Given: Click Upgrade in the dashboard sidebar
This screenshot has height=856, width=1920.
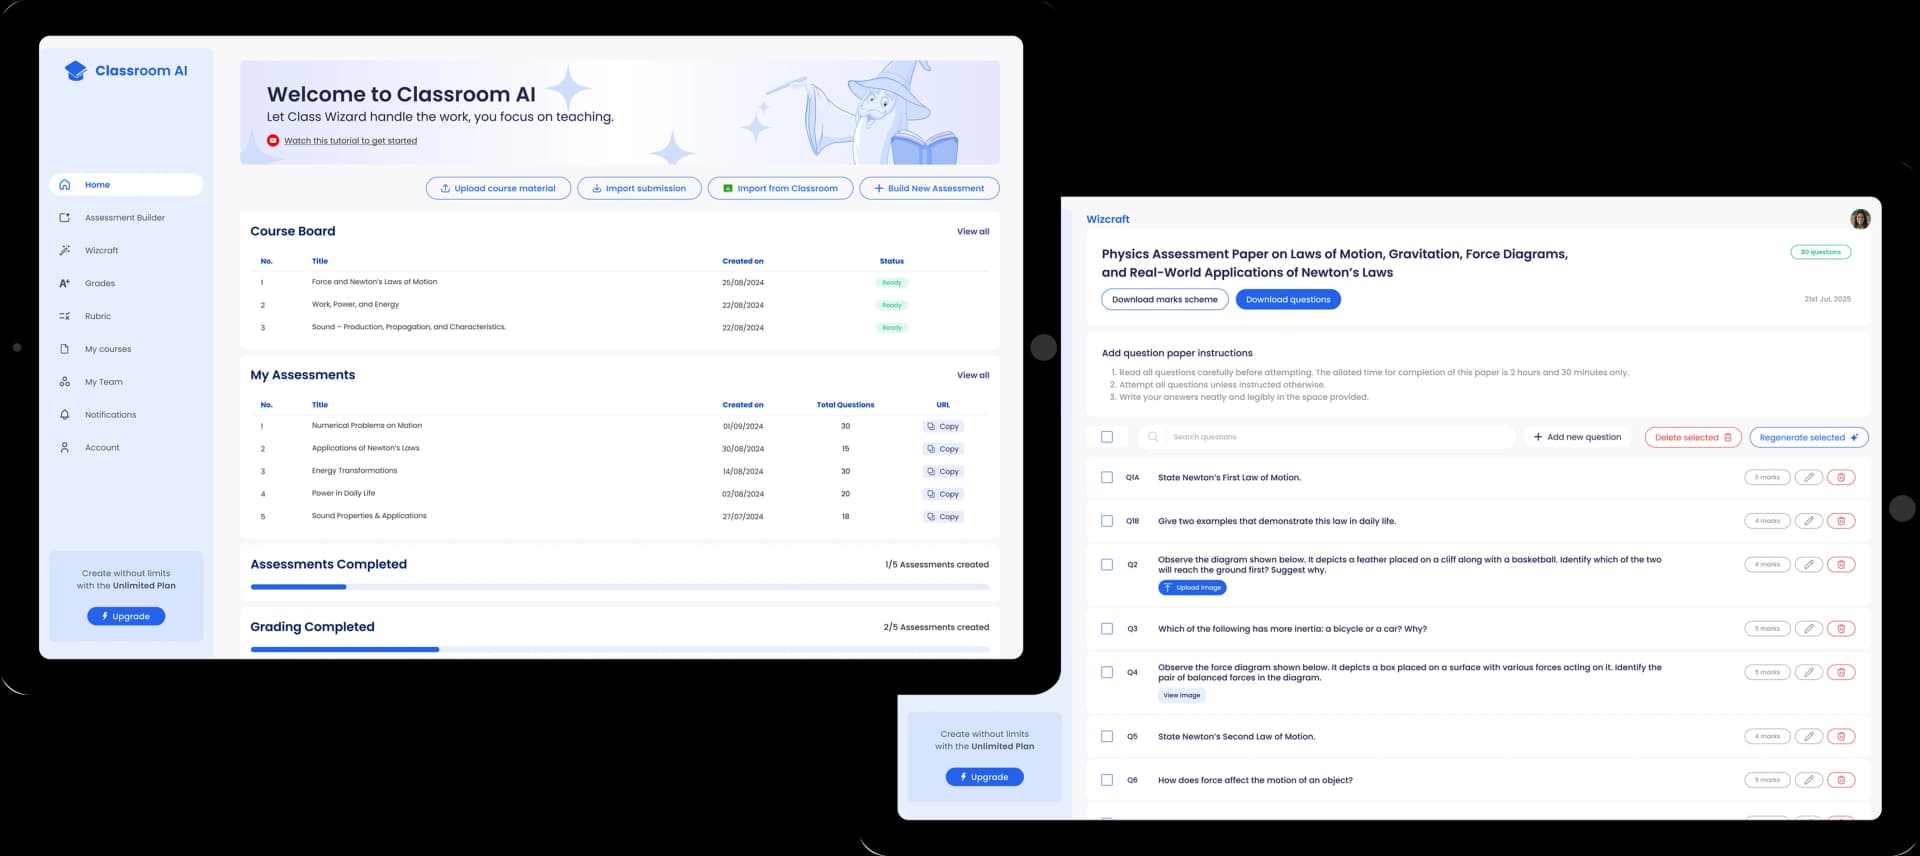Looking at the screenshot, I should (126, 617).
